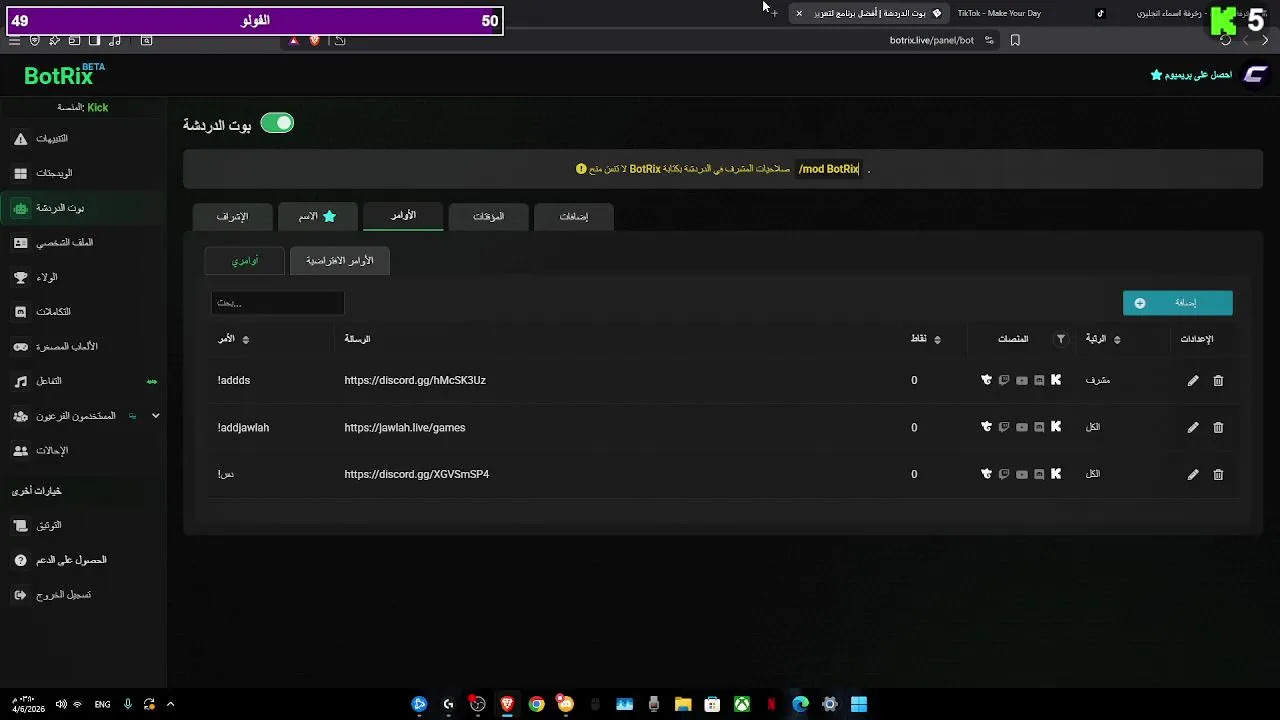Toggle Kick platform for !addjawlah row
This screenshot has width=1280, height=720.
(1056, 427)
